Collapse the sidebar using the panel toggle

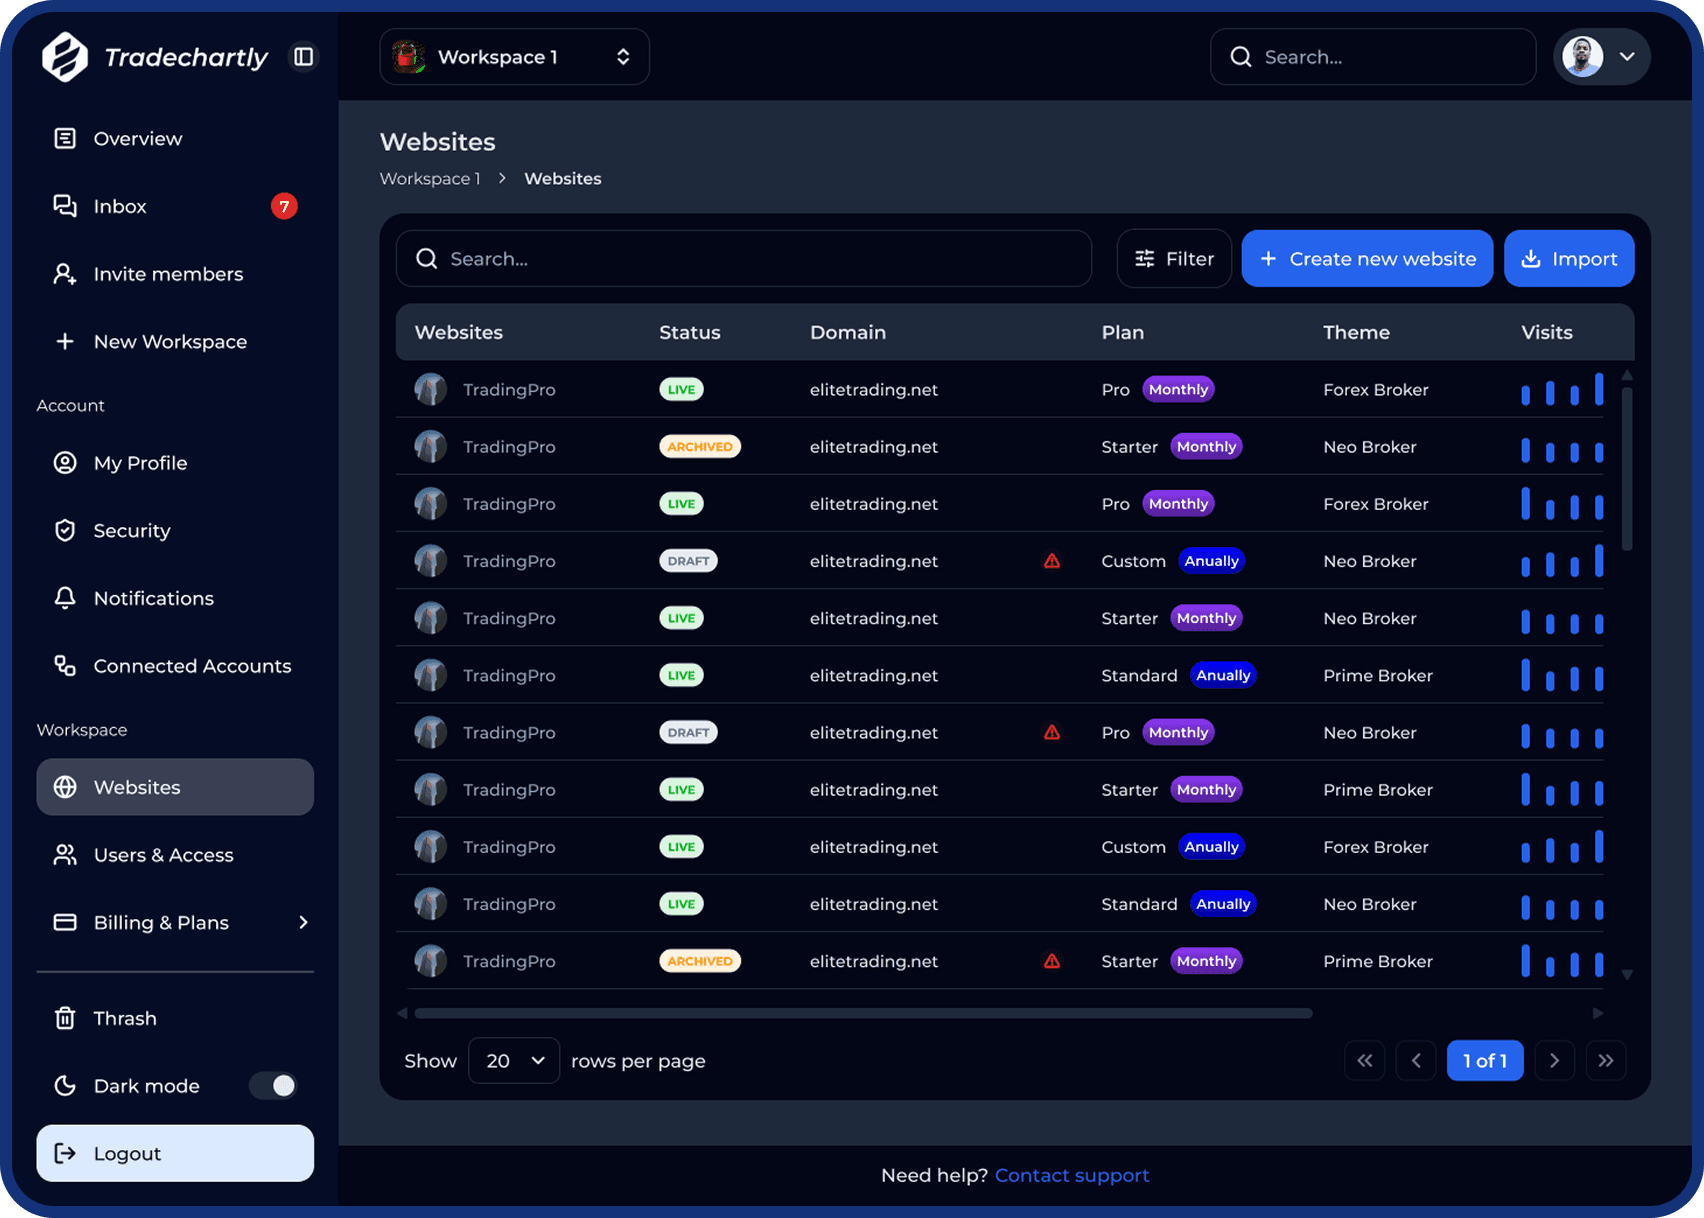coord(303,56)
